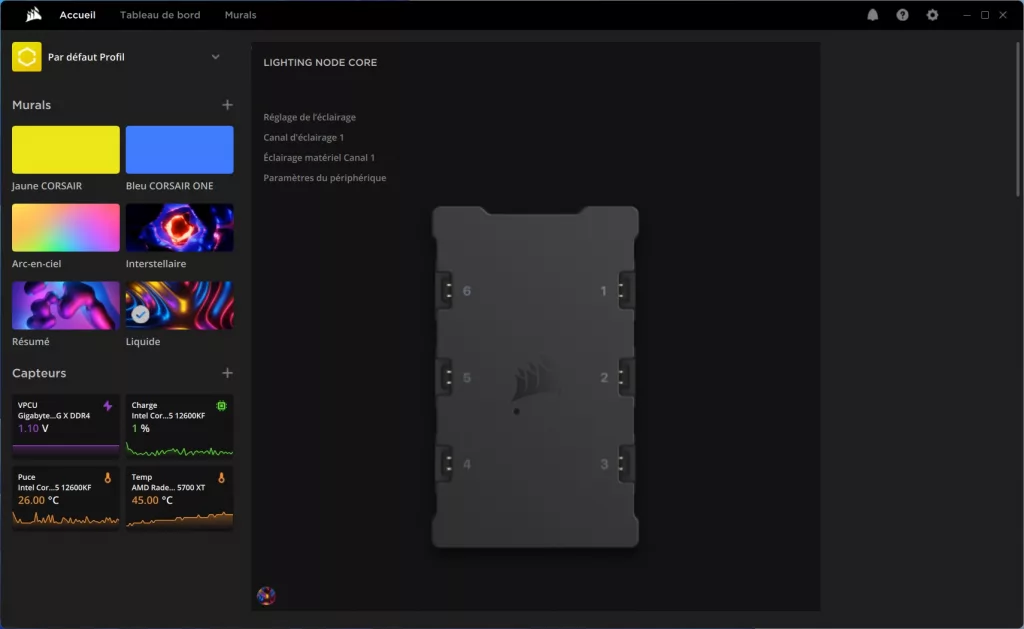Select port 3 connector on the node
Image resolution: width=1024 pixels, height=629 pixels.
[x=626, y=464]
